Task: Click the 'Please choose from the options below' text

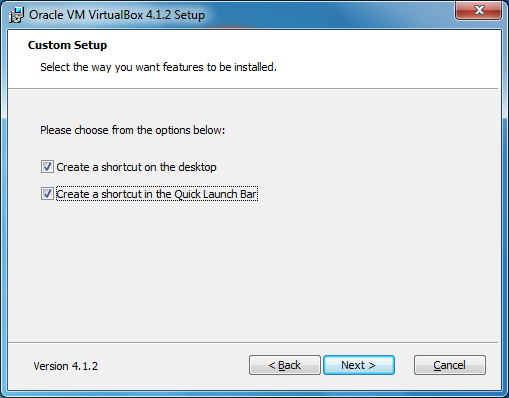Action: click(133, 130)
